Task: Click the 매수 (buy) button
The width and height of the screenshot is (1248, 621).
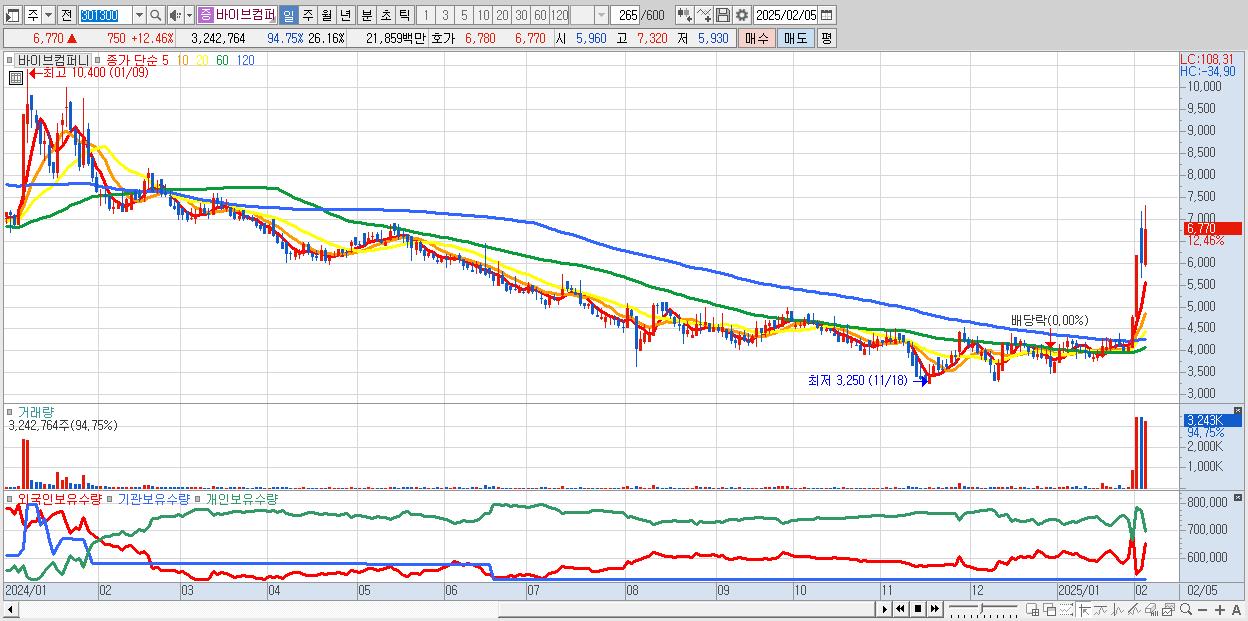Action: pyautogui.click(x=757, y=38)
